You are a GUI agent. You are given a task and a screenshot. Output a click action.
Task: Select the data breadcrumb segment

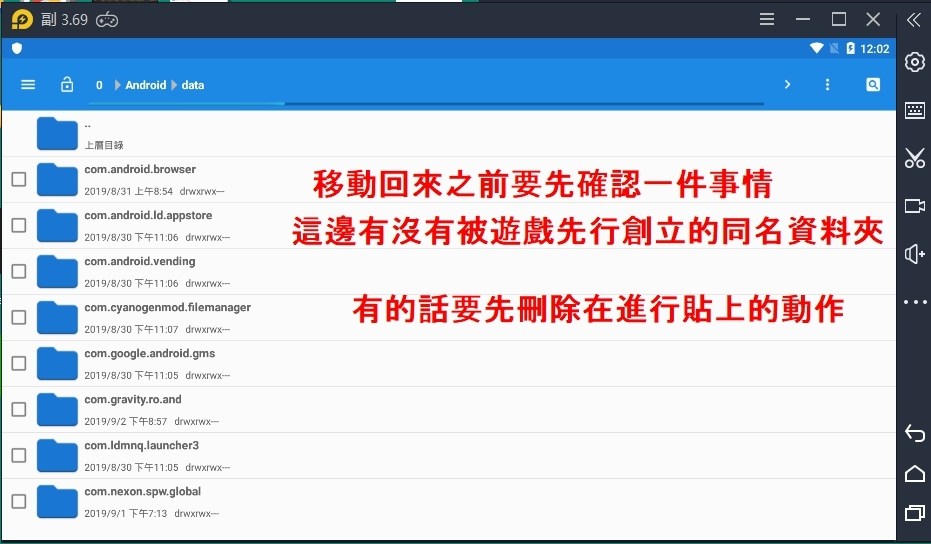(193, 85)
